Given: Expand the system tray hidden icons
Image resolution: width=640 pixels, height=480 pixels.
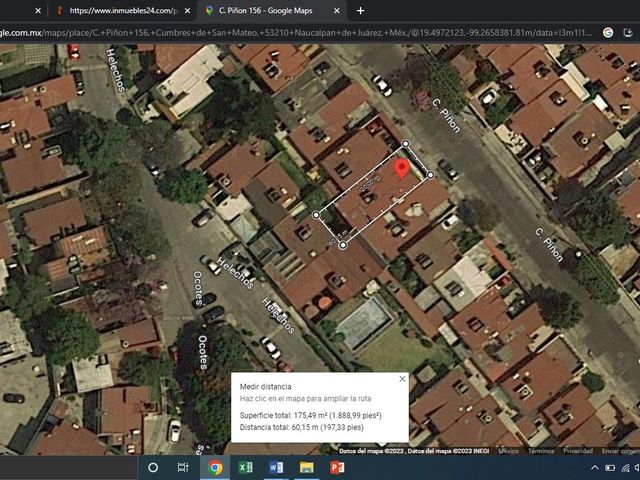Looking at the screenshot, I should 595,468.
